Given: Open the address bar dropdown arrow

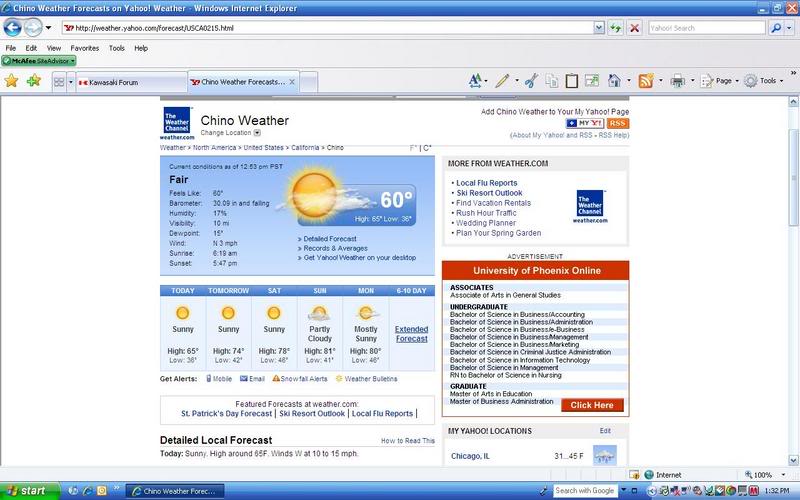Looking at the screenshot, I should click(x=599, y=28).
